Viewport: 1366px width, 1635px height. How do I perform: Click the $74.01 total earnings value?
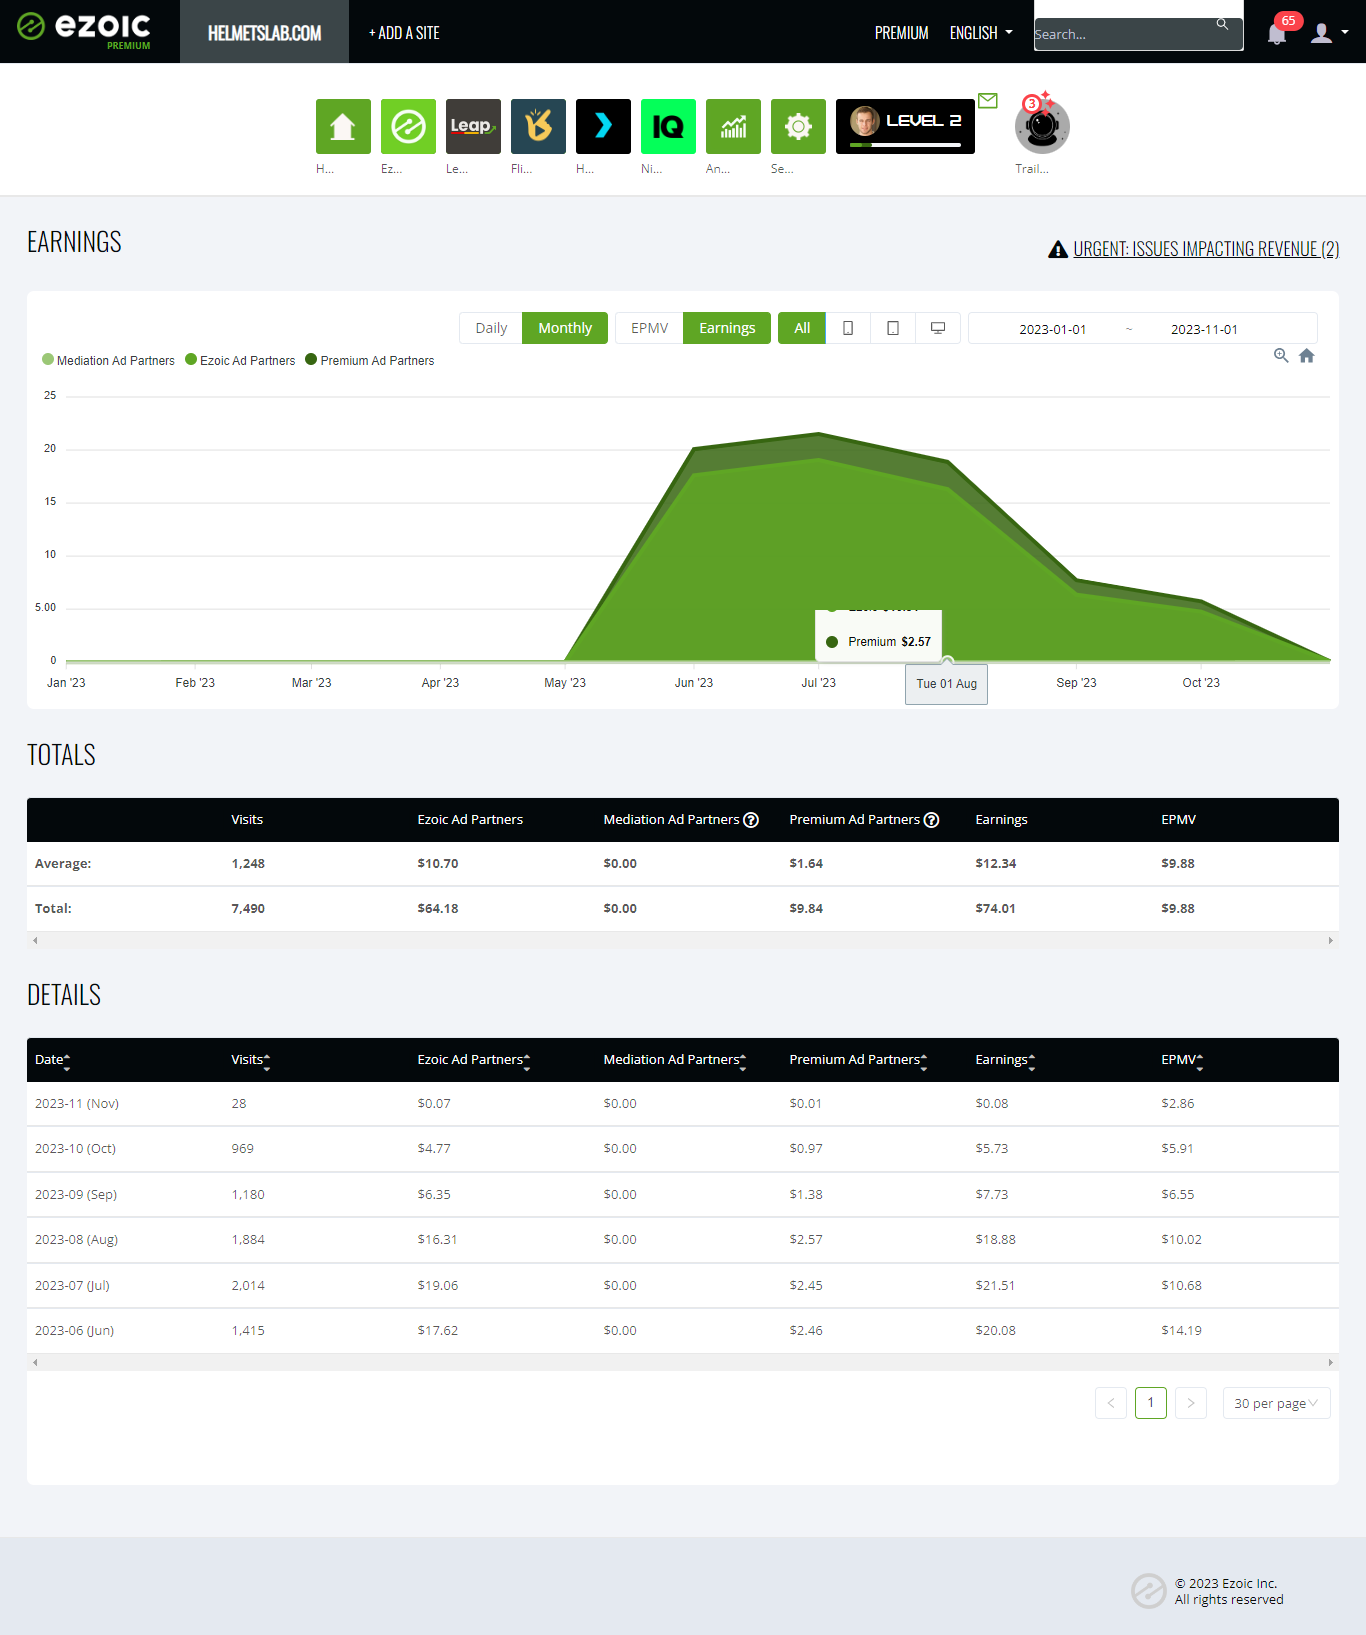[x=995, y=909]
